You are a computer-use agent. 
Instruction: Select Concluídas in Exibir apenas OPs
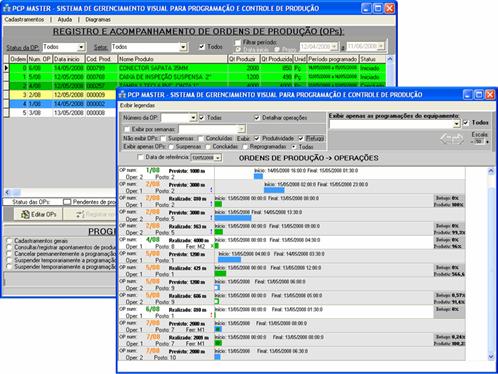coord(208,147)
